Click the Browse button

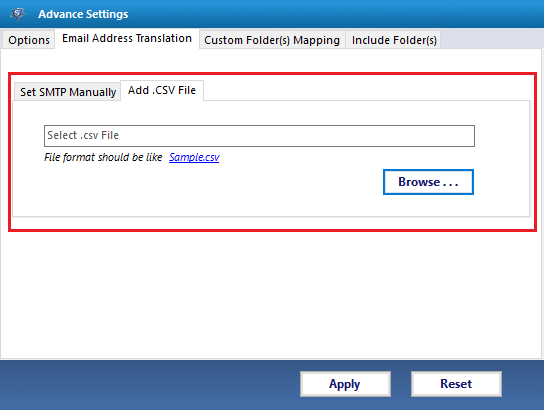(428, 182)
